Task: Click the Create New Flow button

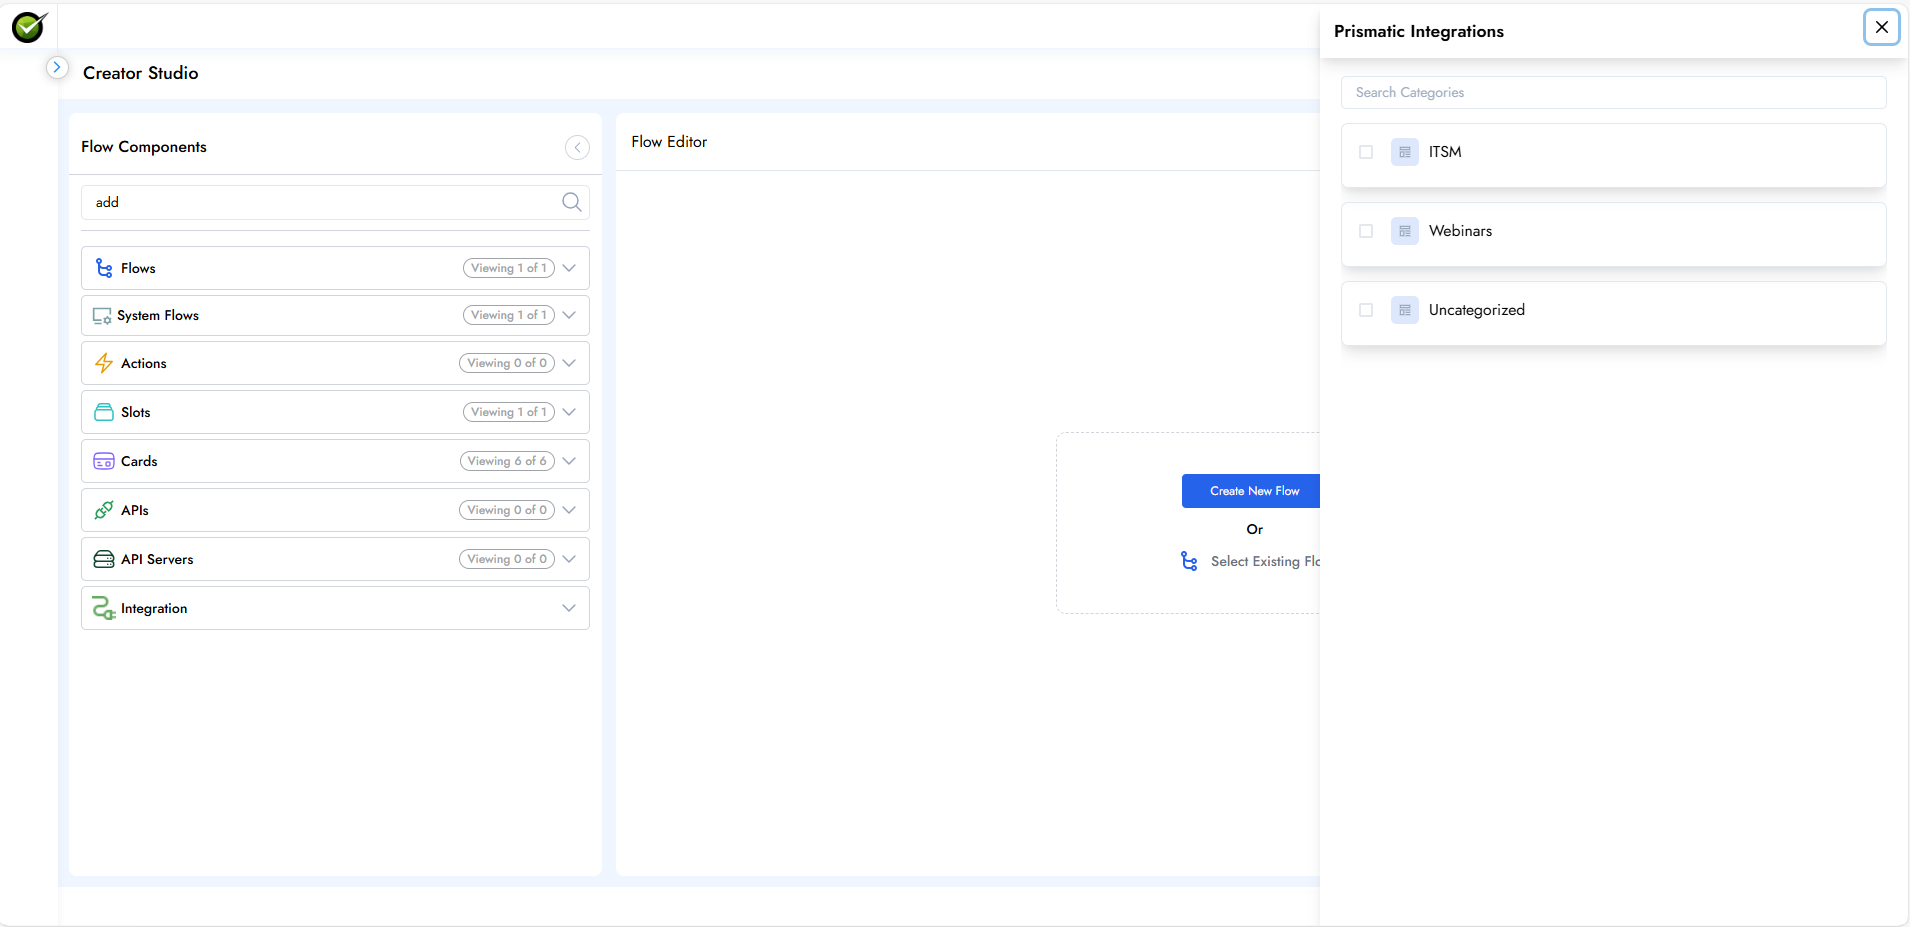Action: tap(1253, 490)
